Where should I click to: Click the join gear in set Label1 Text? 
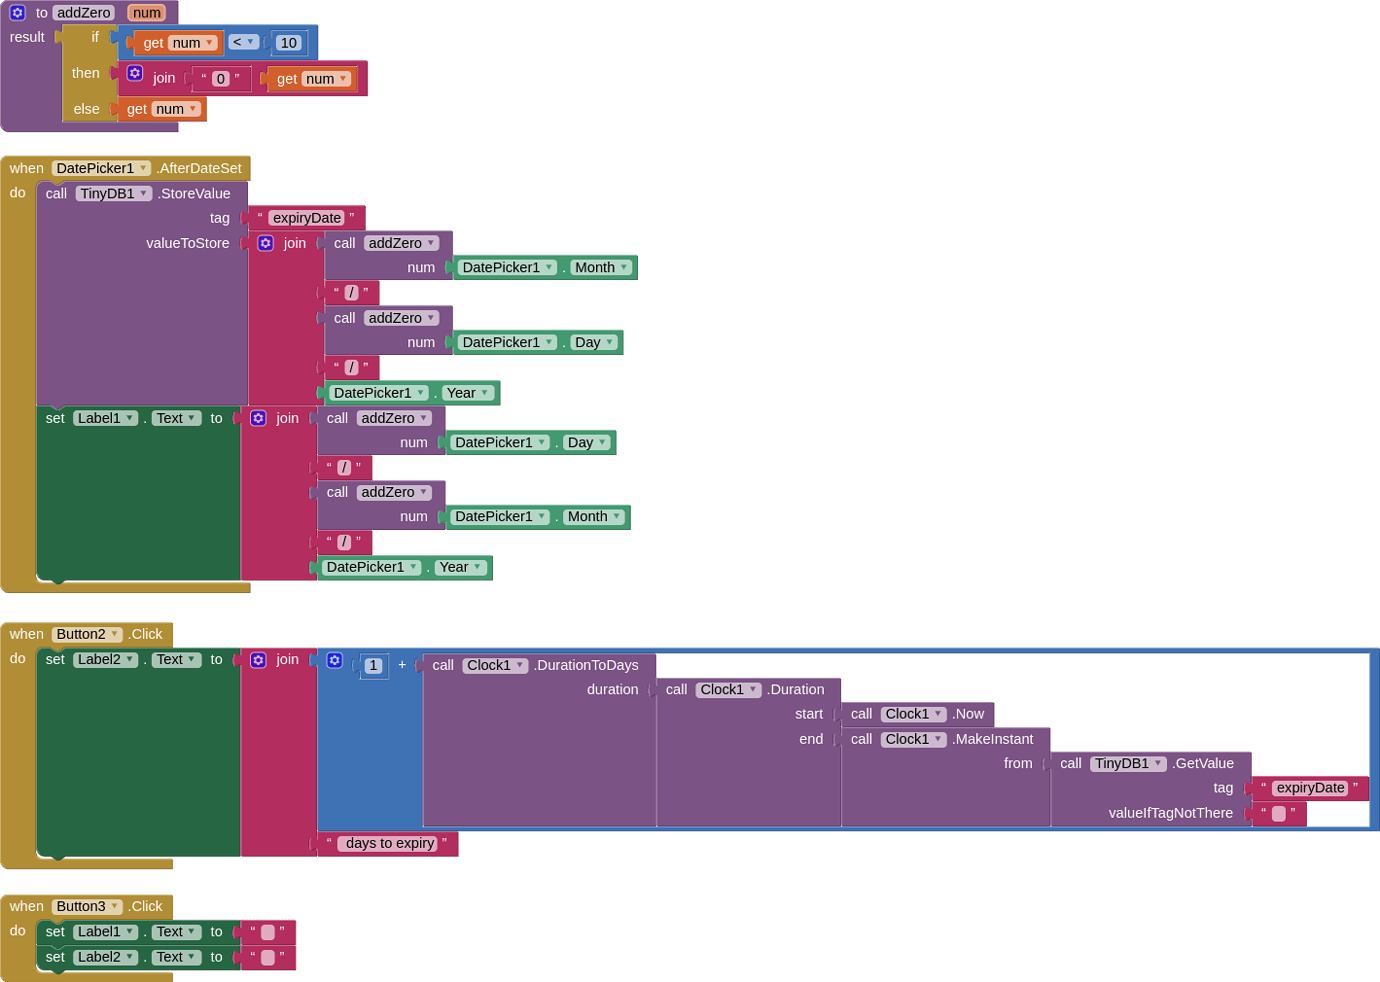coord(258,418)
